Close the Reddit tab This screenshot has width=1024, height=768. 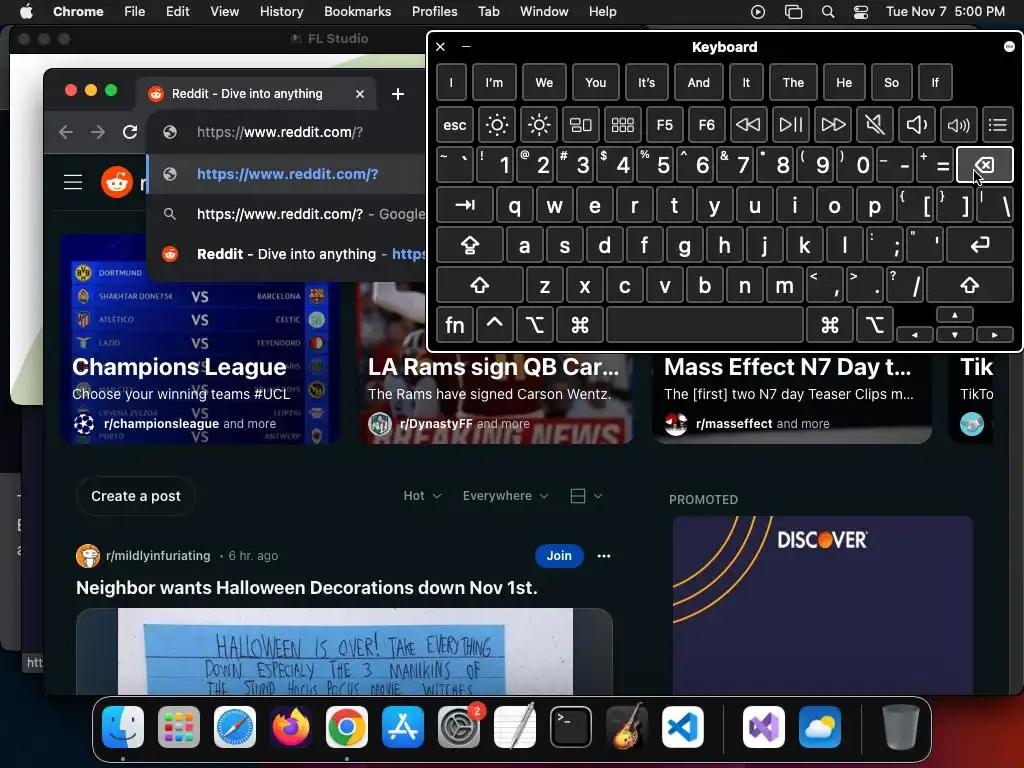tap(360, 94)
